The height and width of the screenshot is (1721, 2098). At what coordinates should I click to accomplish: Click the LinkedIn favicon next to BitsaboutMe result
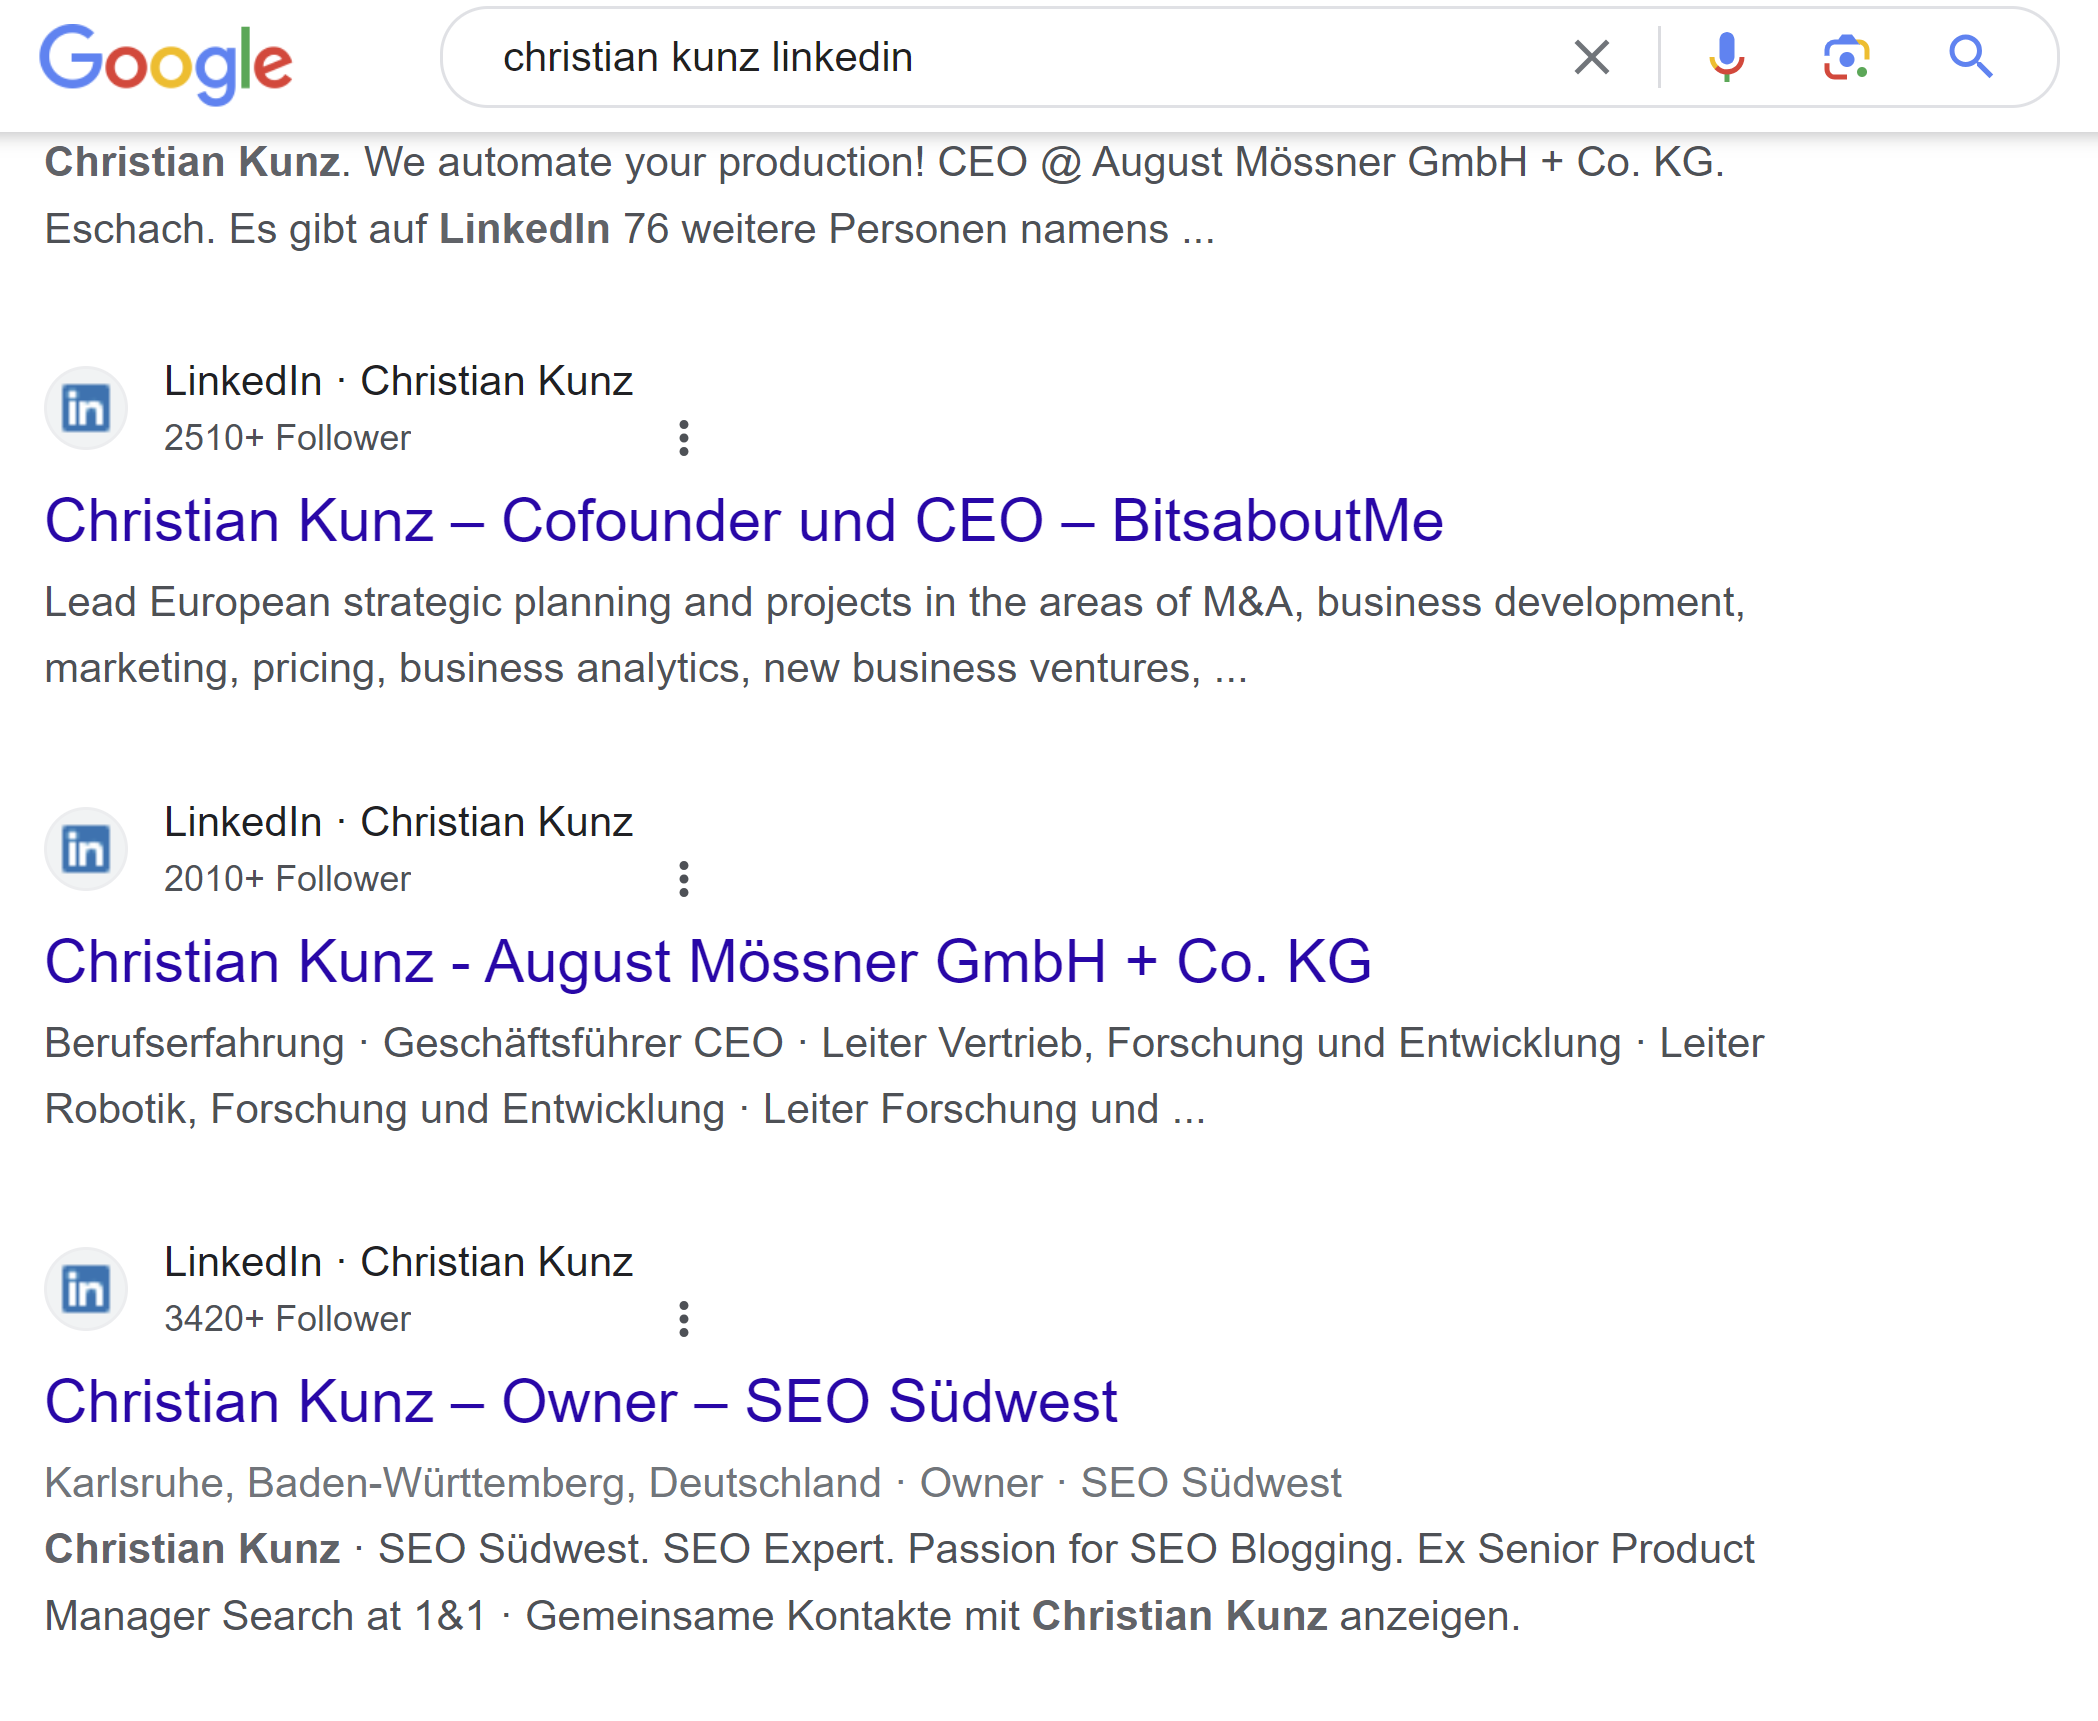[86, 407]
